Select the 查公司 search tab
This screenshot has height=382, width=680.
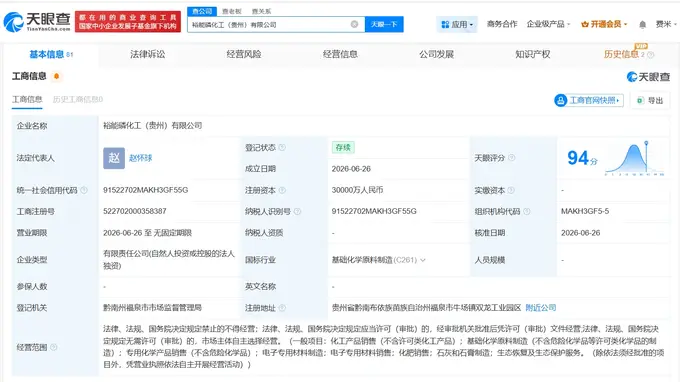point(202,11)
